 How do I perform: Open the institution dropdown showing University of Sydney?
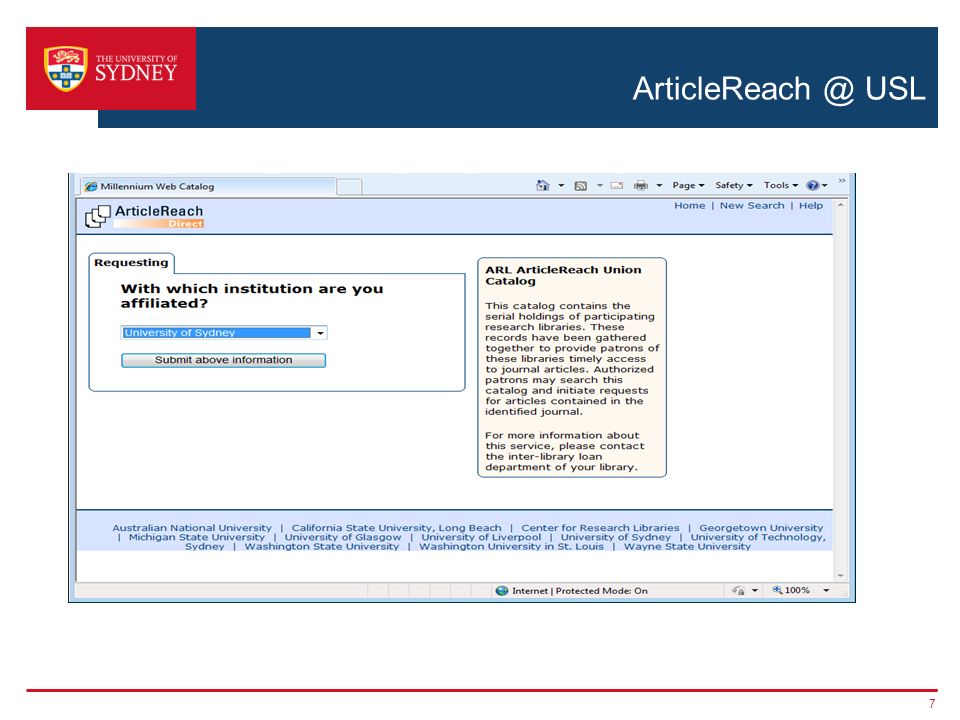click(x=224, y=332)
